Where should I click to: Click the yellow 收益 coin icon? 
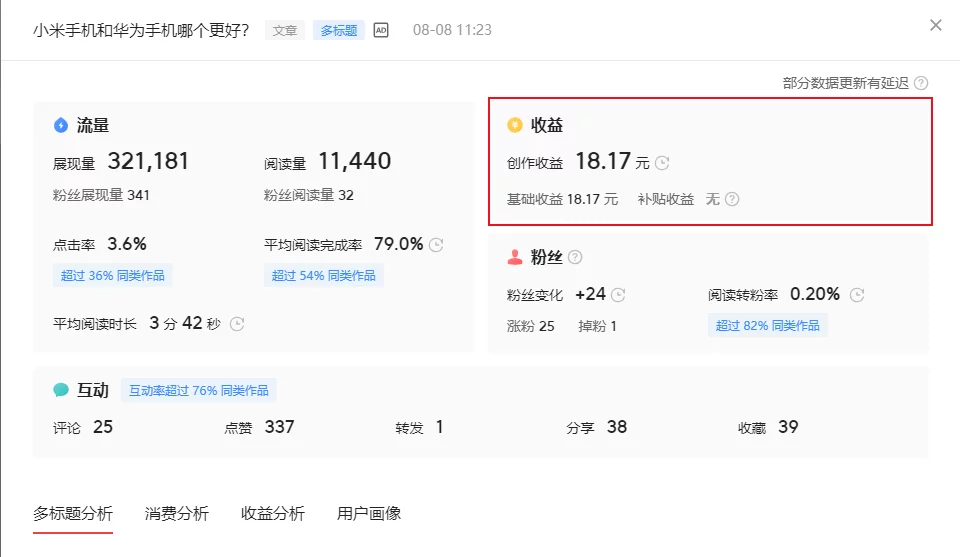tap(515, 125)
